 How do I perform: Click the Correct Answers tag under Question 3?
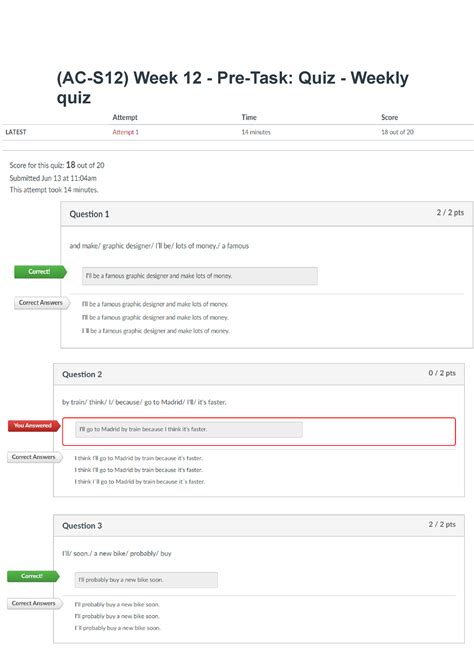click(x=34, y=603)
